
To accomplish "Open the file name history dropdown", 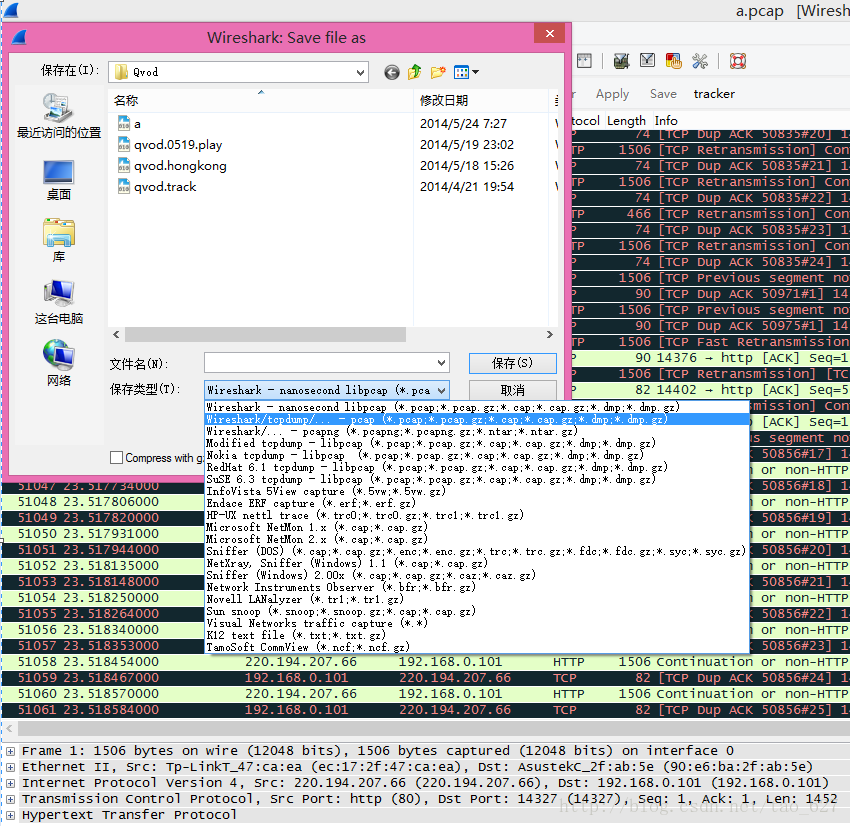I will click(441, 363).
